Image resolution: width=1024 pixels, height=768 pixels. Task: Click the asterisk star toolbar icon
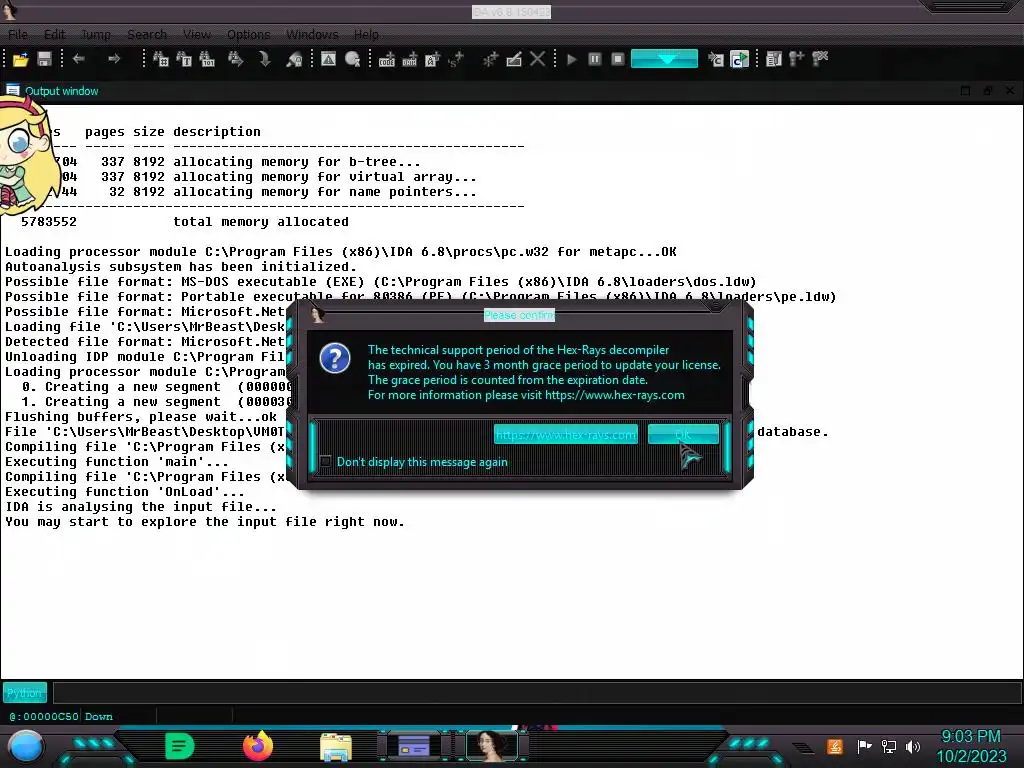(490, 59)
